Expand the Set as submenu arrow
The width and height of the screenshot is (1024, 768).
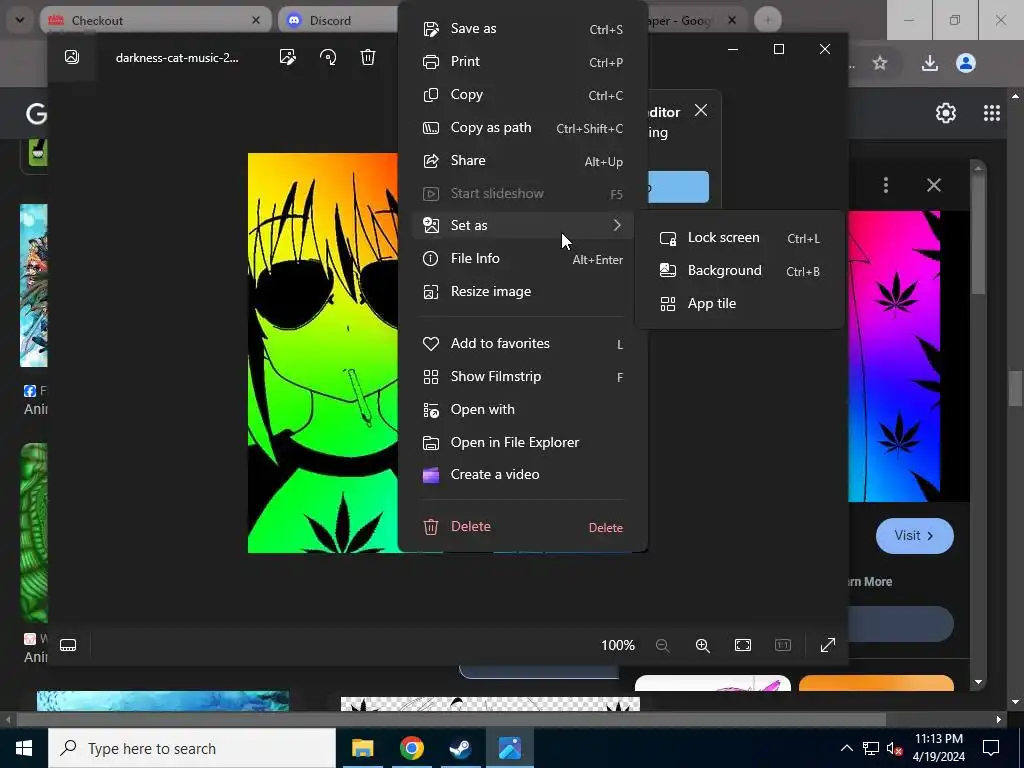coord(617,225)
